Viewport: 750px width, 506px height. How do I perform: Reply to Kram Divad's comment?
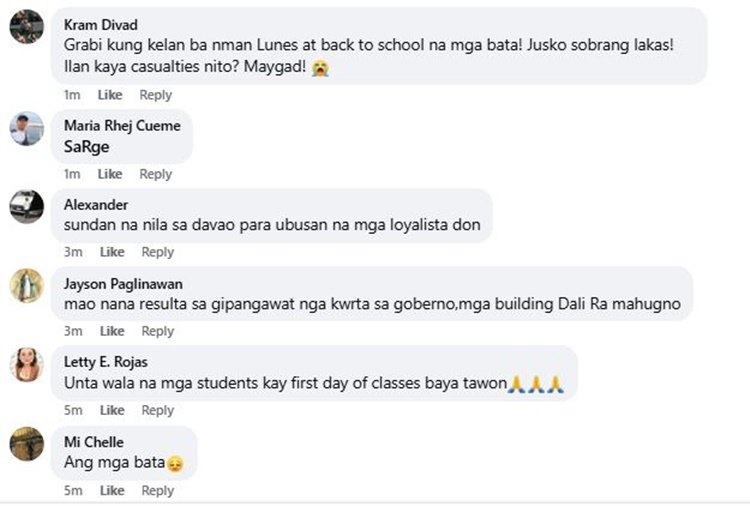(x=155, y=95)
